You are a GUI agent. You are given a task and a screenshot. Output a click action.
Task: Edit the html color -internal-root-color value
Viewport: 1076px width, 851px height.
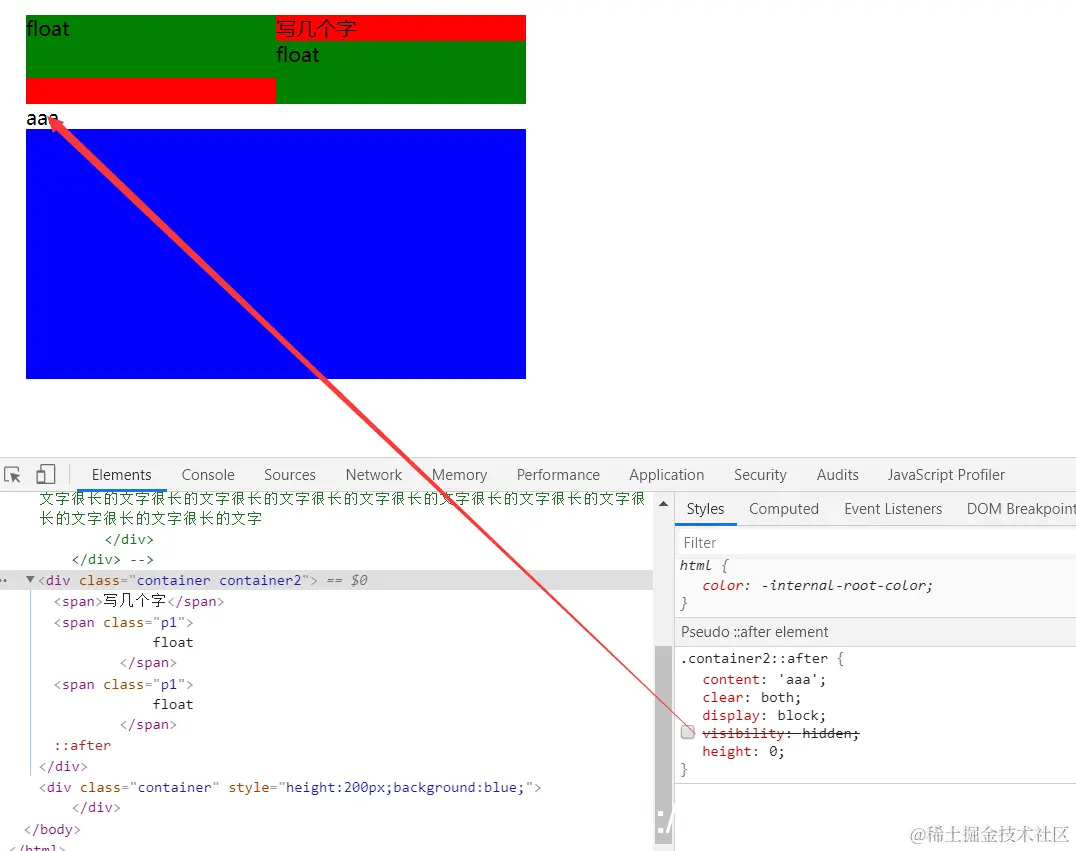[x=843, y=585]
